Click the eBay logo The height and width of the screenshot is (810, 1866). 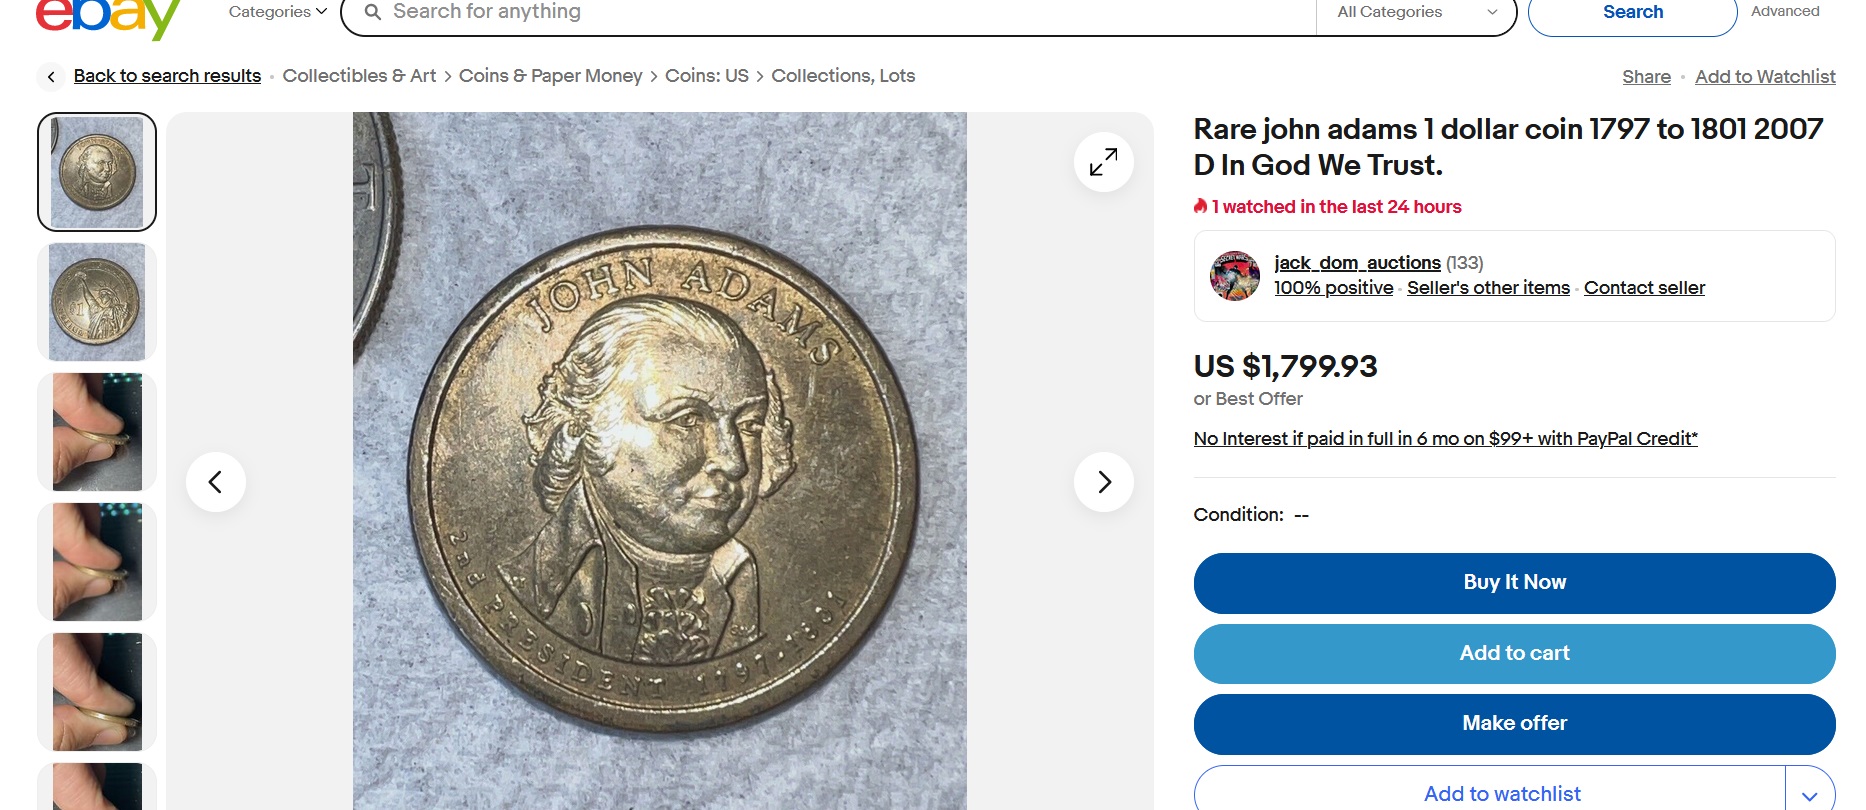coord(108,17)
